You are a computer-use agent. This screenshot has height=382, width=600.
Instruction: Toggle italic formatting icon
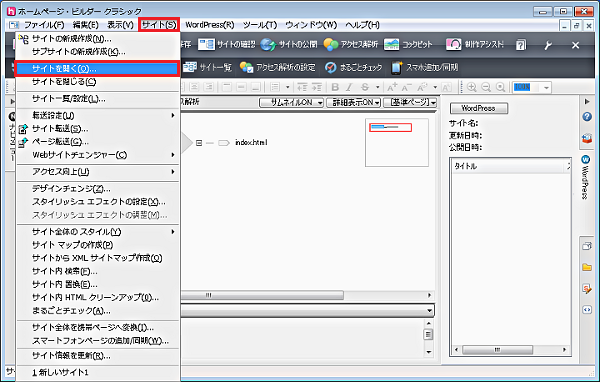coord(349,87)
